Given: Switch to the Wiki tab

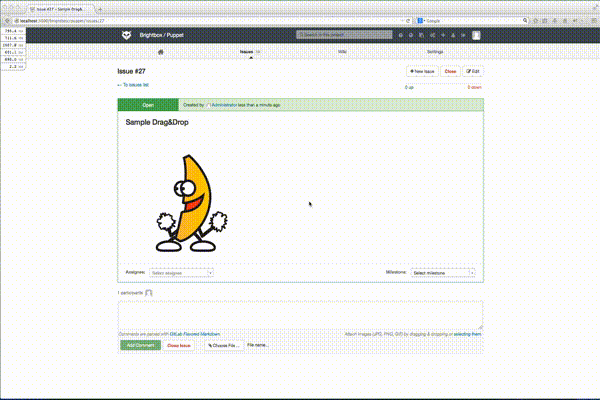Looking at the screenshot, I should pos(342,50).
